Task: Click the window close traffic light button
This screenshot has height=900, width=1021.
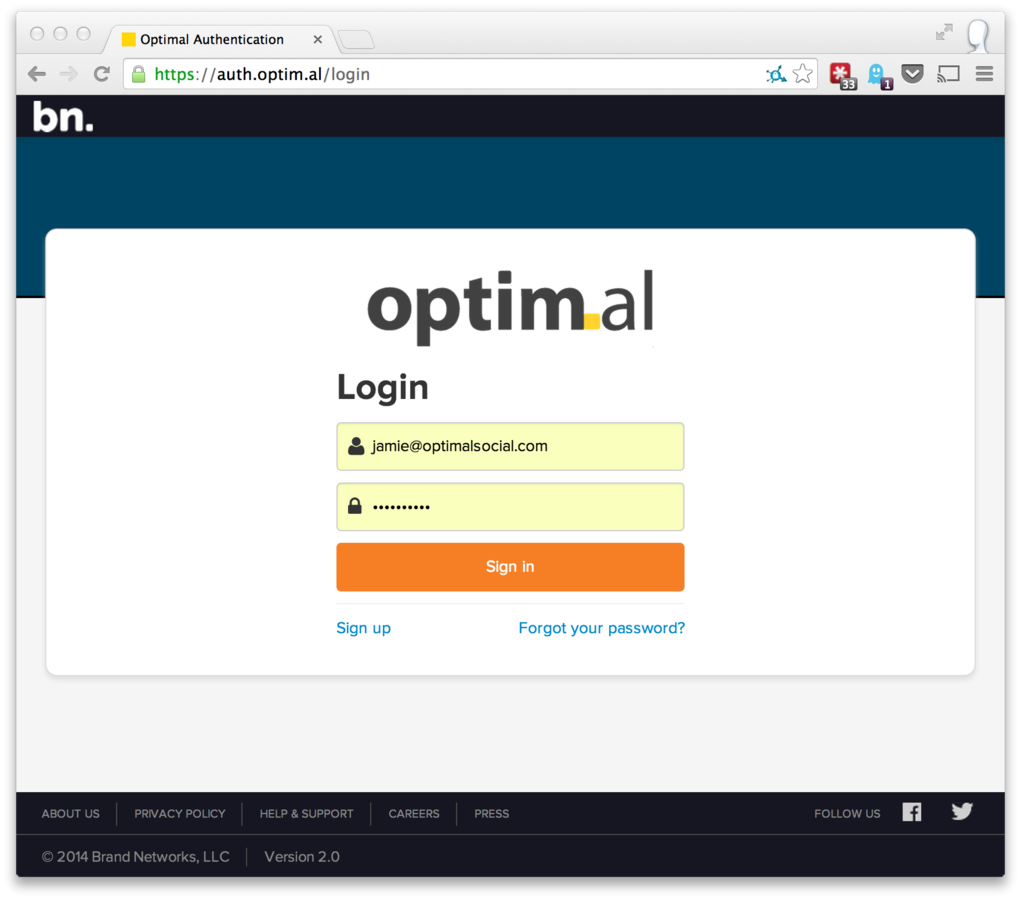Action: tap(37, 33)
